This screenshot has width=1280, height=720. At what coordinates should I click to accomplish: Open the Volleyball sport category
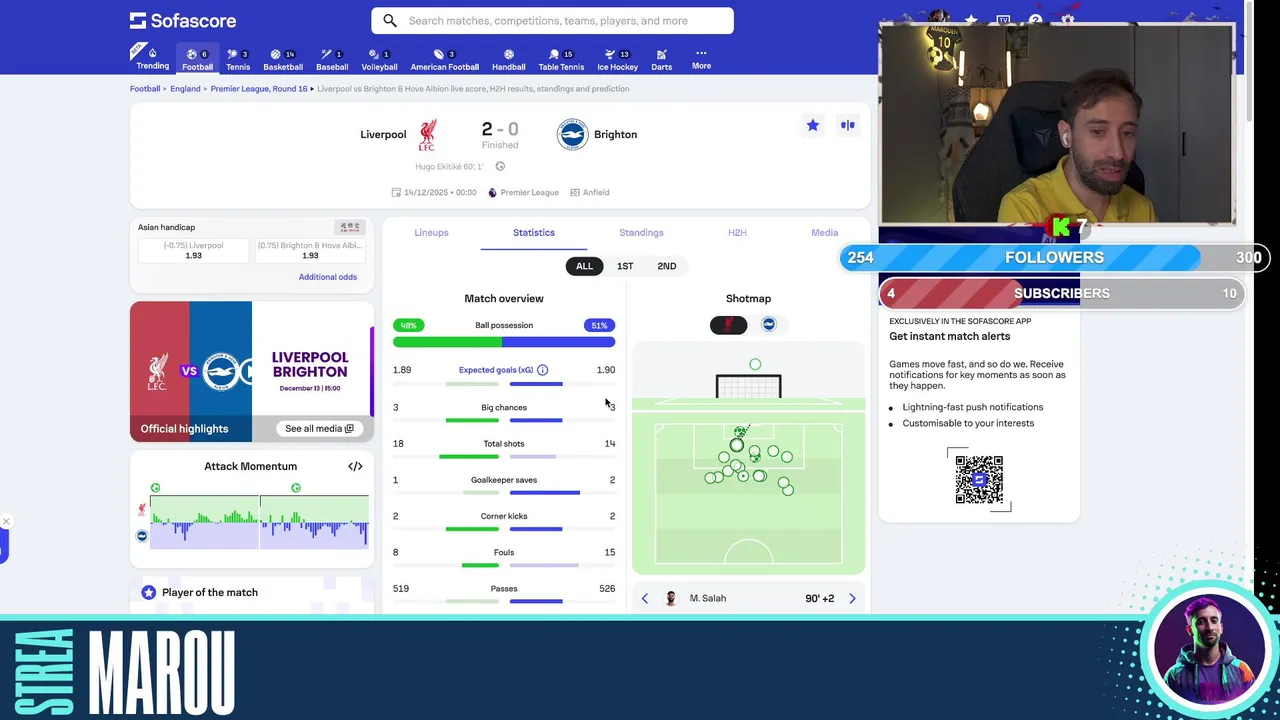click(x=379, y=58)
